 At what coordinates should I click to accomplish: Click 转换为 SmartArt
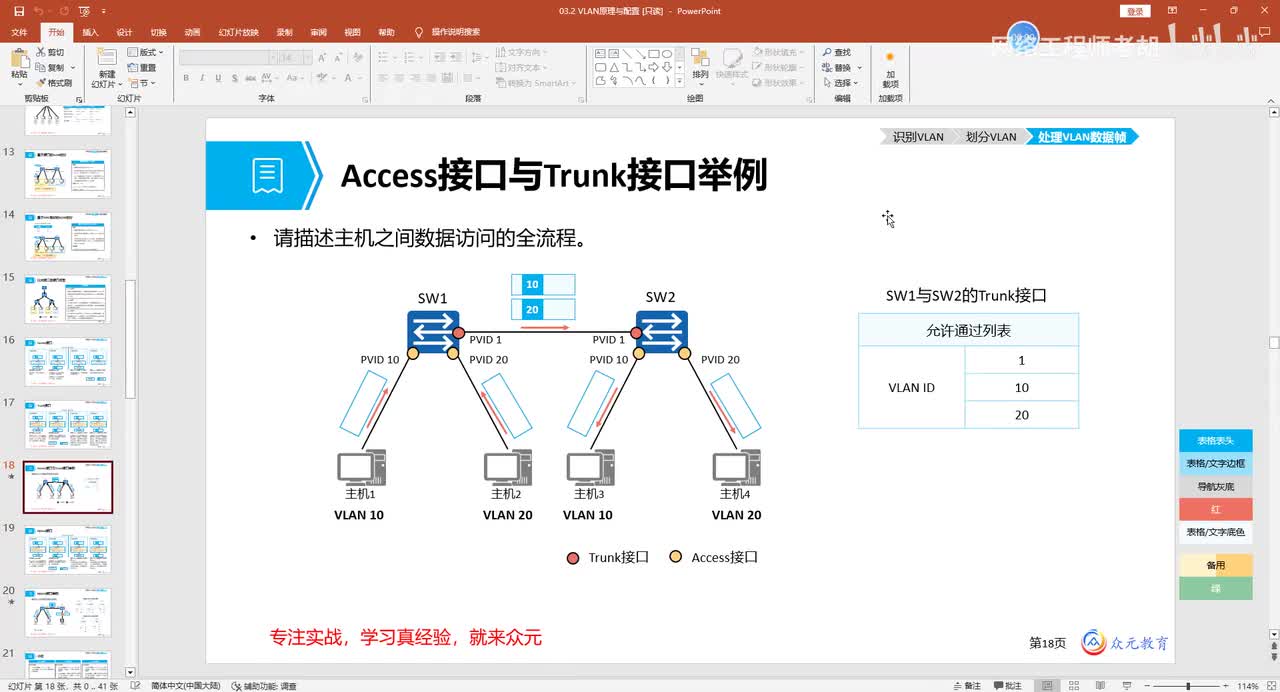(536, 83)
